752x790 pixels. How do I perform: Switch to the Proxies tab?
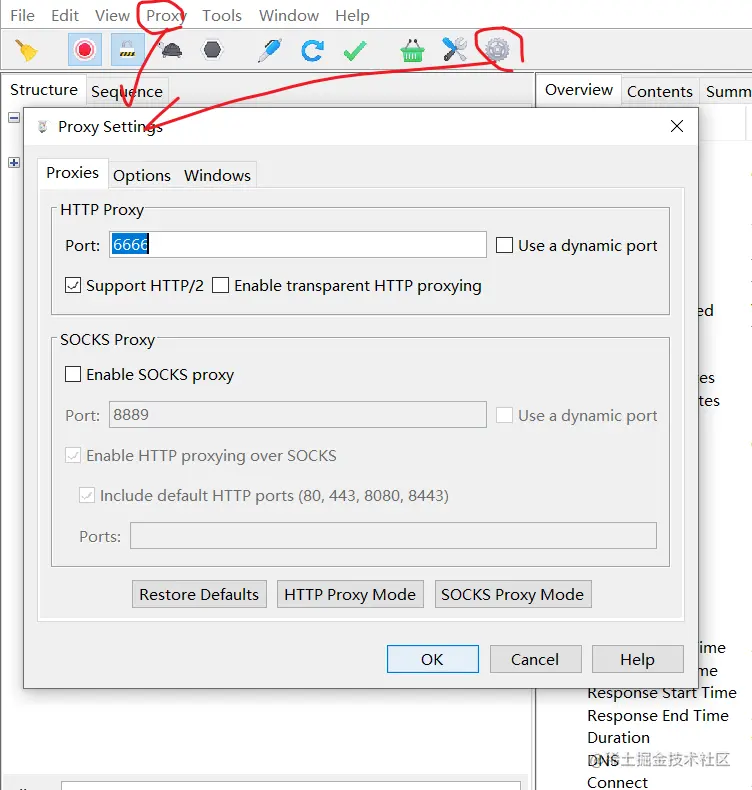(x=73, y=173)
